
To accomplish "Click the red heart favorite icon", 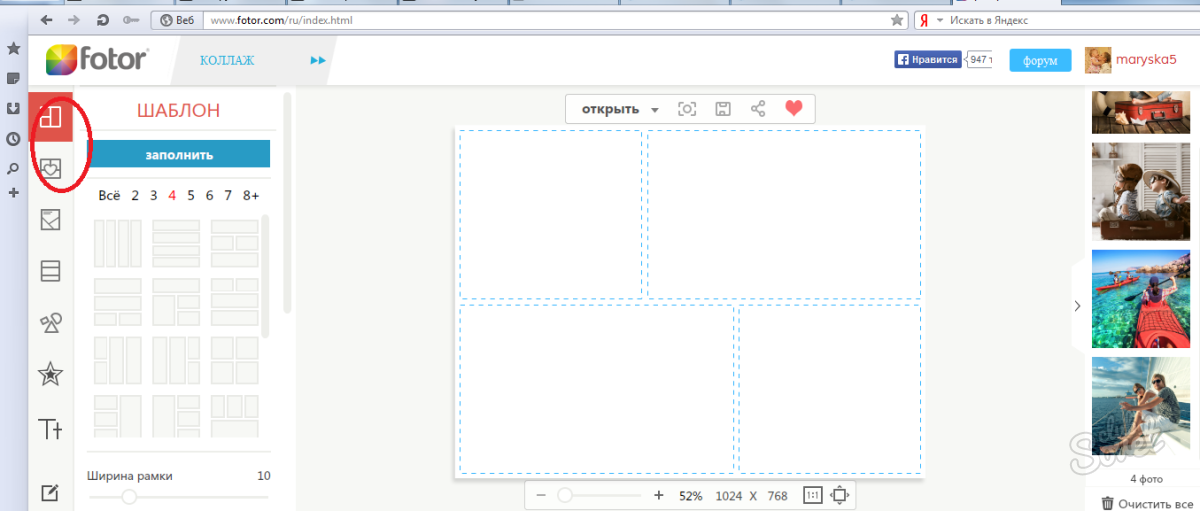I will coord(793,109).
